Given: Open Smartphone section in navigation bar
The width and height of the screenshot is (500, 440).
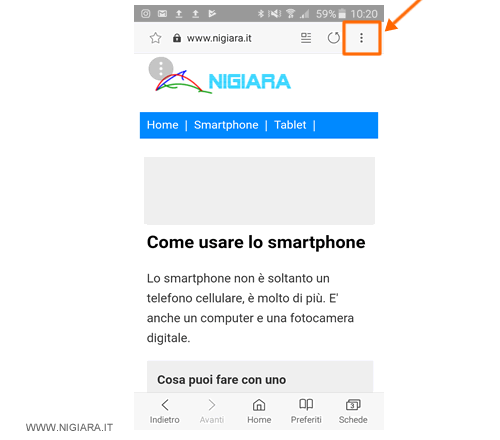Looking at the screenshot, I should pyautogui.click(x=226, y=125).
